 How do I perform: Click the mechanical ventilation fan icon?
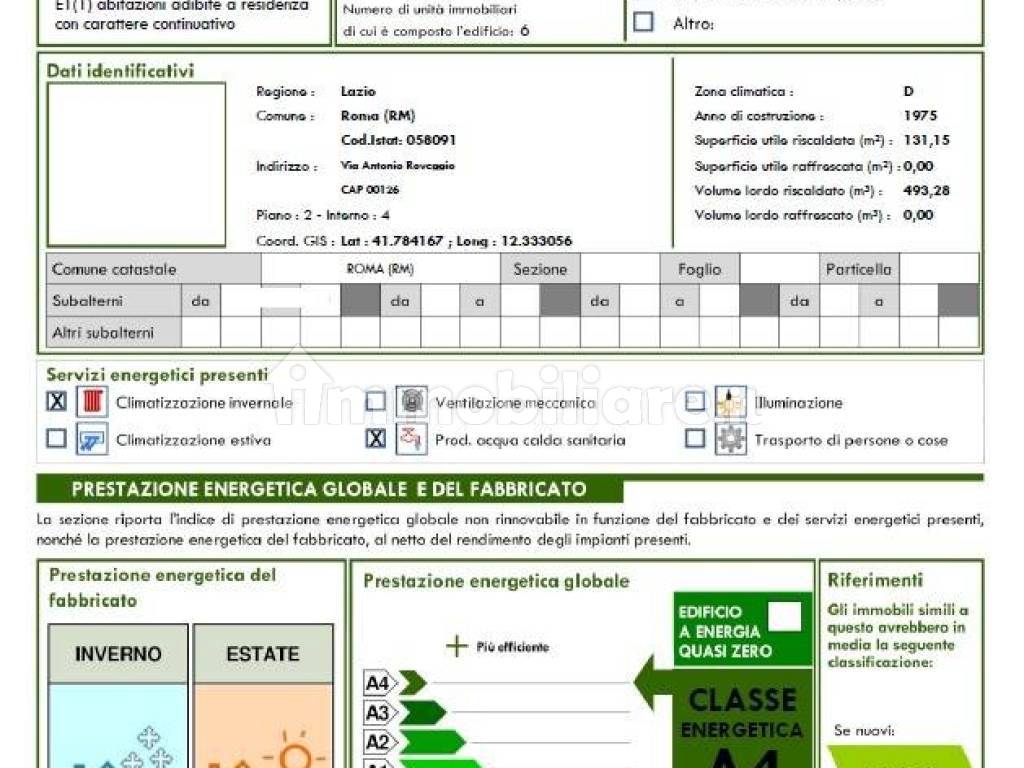pos(411,401)
